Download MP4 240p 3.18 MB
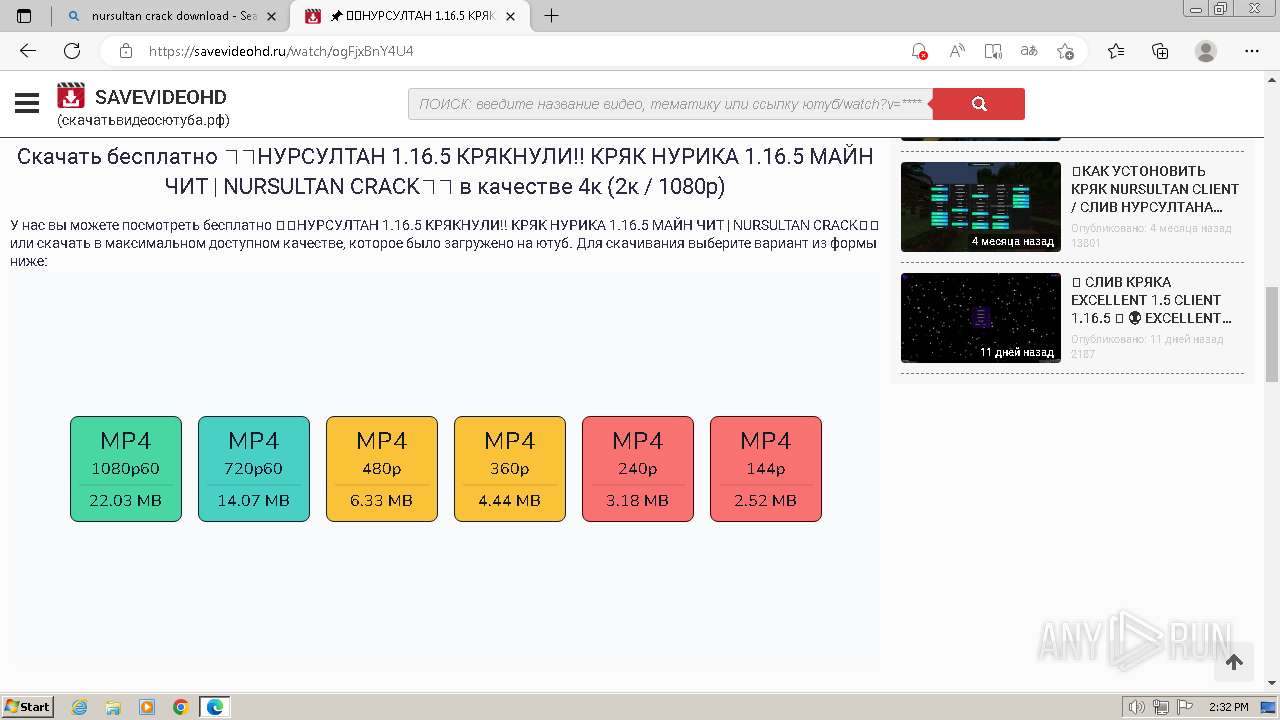 [x=638, y=469]
